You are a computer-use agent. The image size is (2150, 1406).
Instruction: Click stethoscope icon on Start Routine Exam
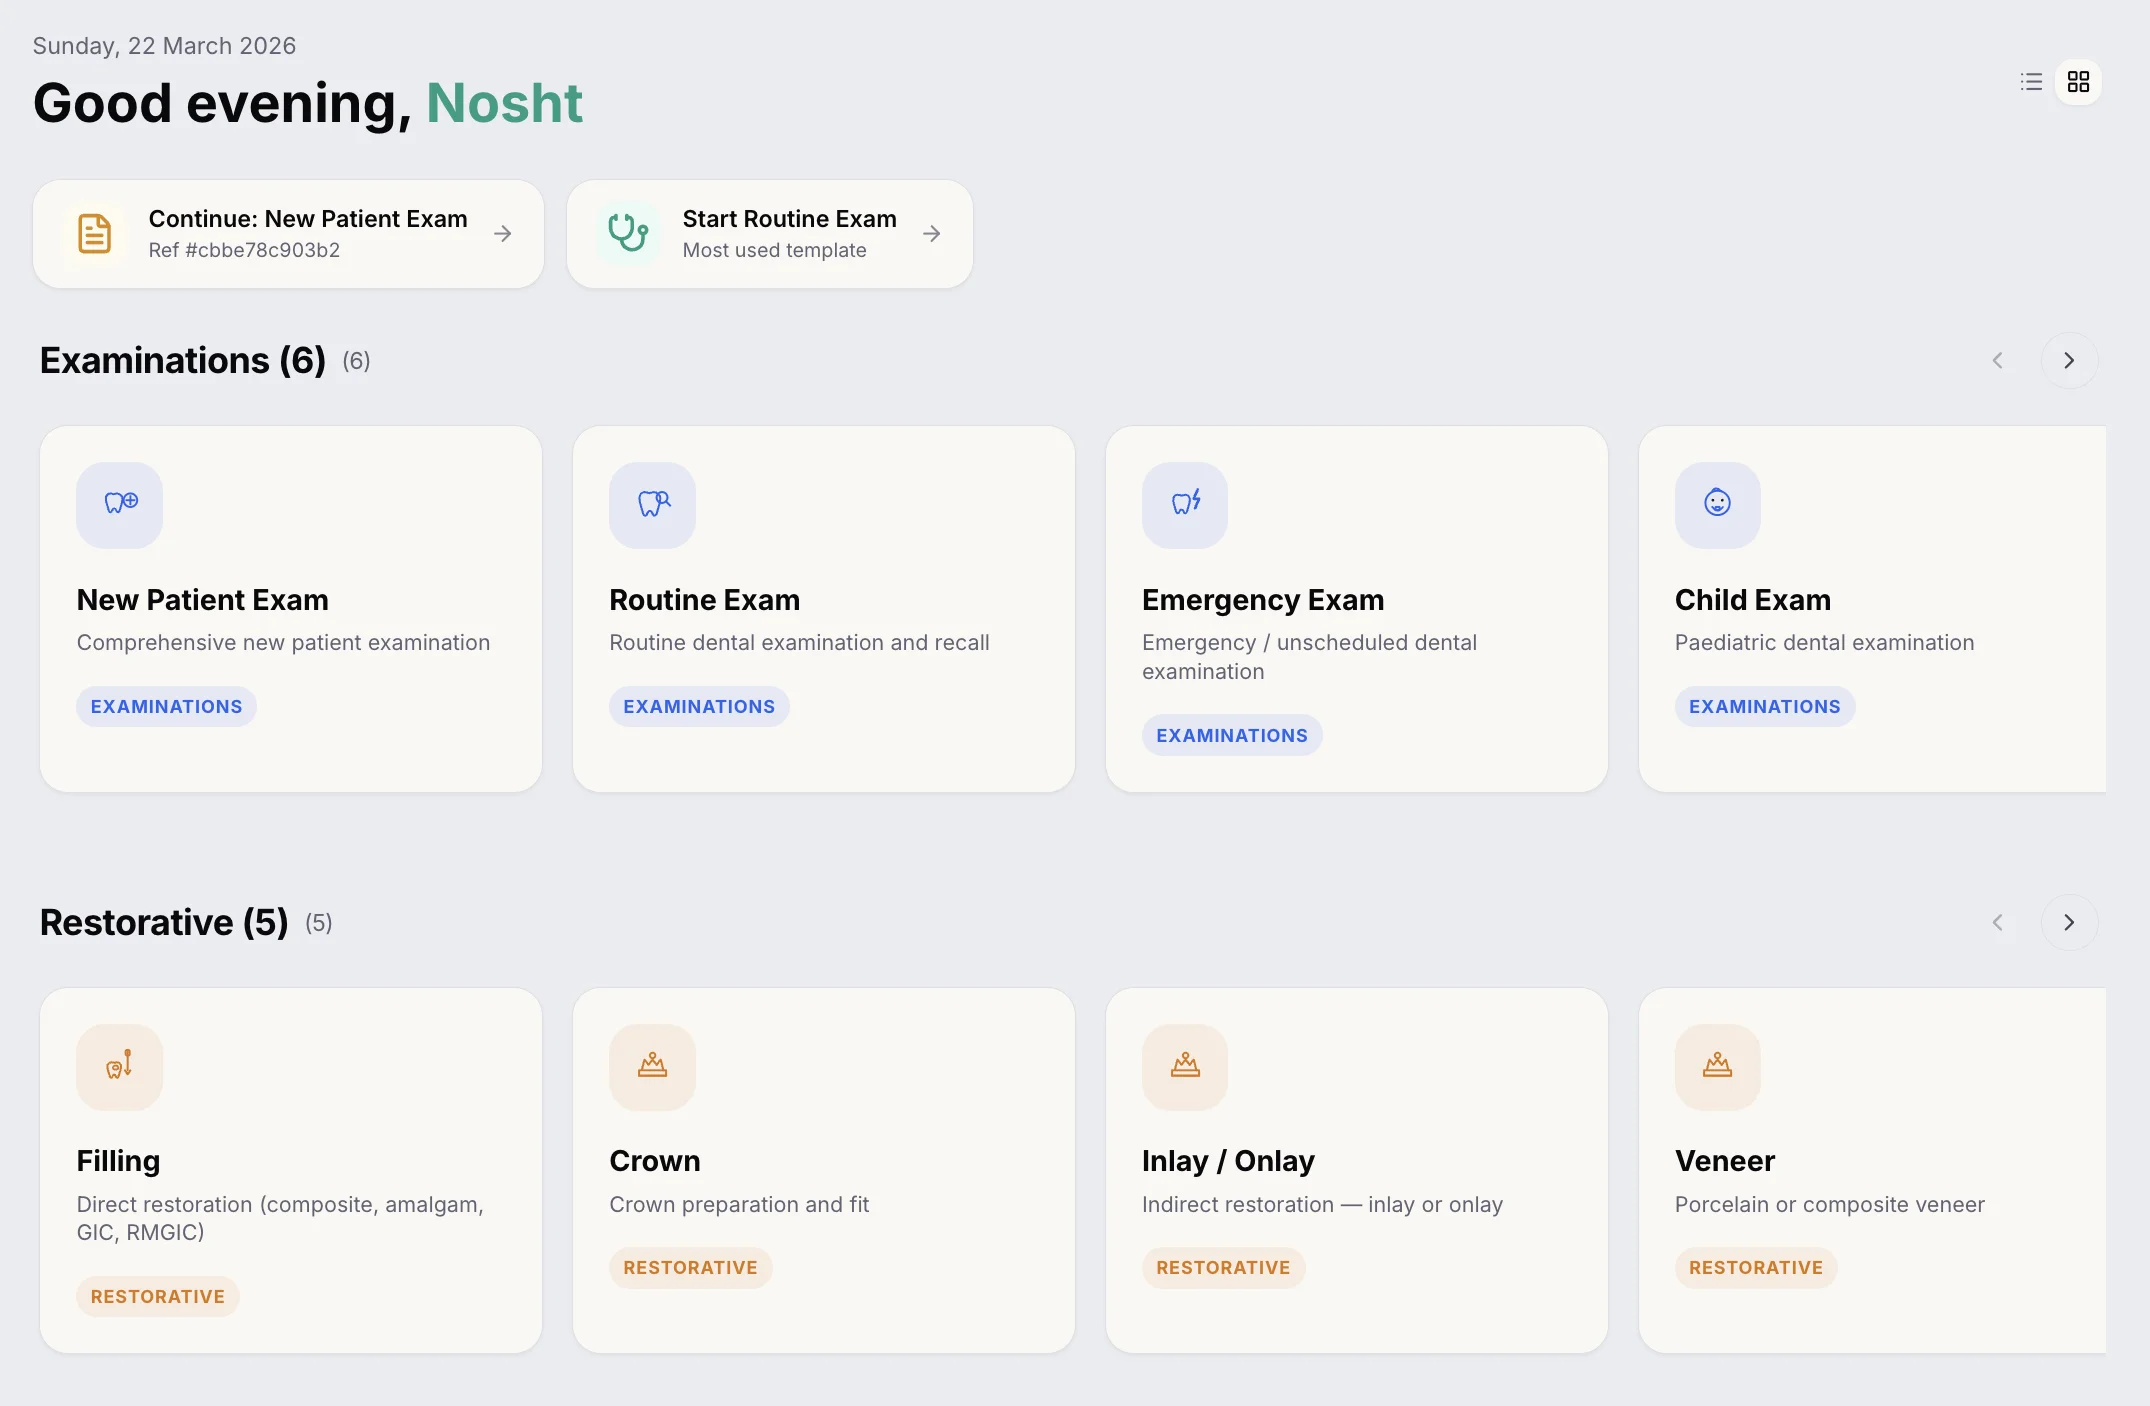[x=629, y=233]
